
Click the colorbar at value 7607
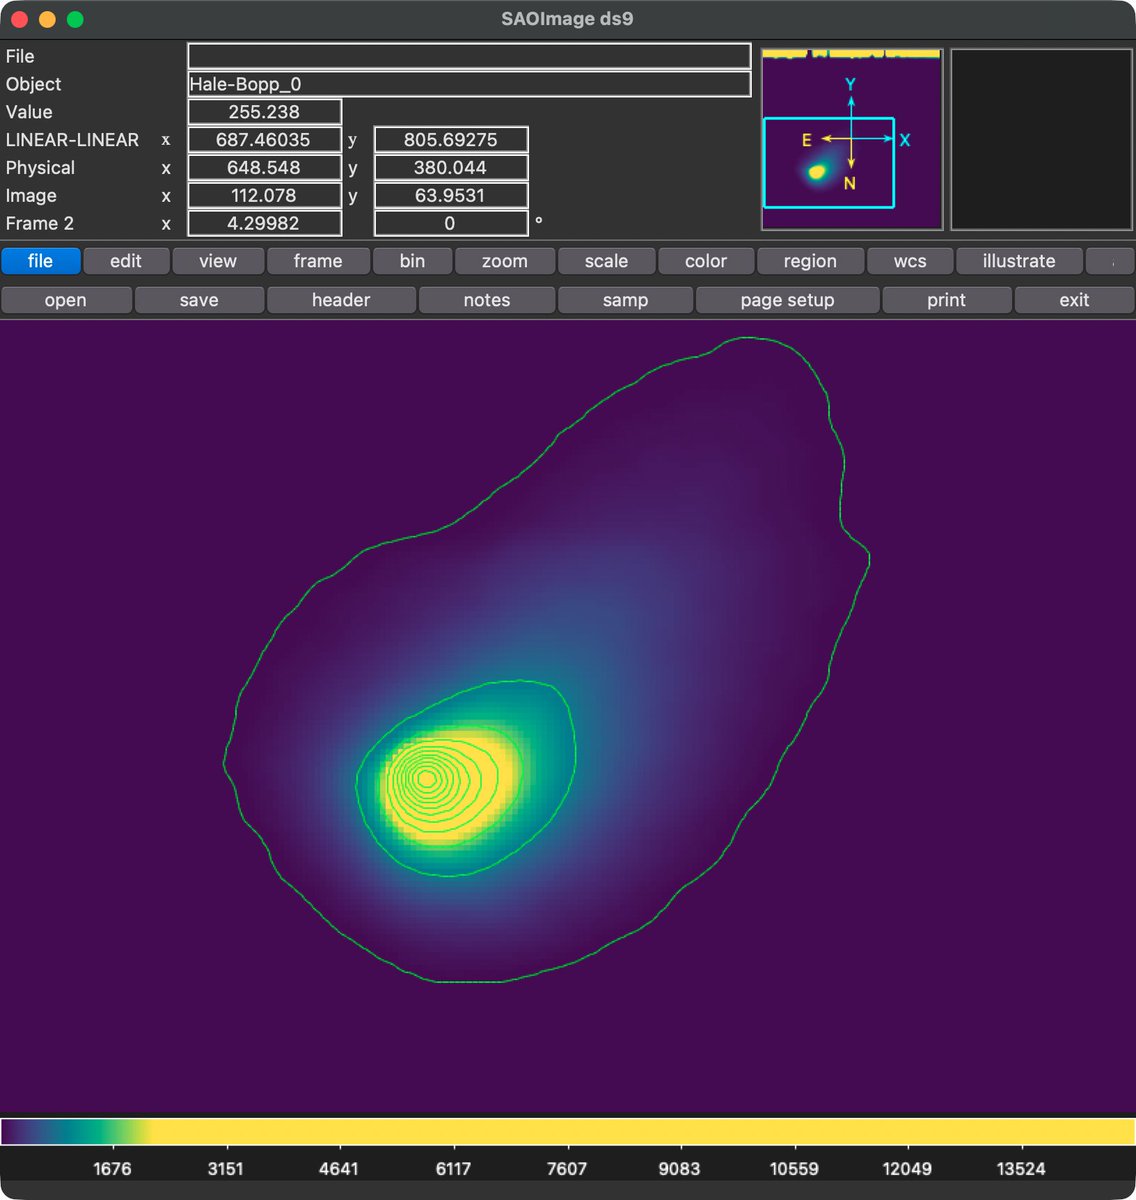[x=567, y=1132]
